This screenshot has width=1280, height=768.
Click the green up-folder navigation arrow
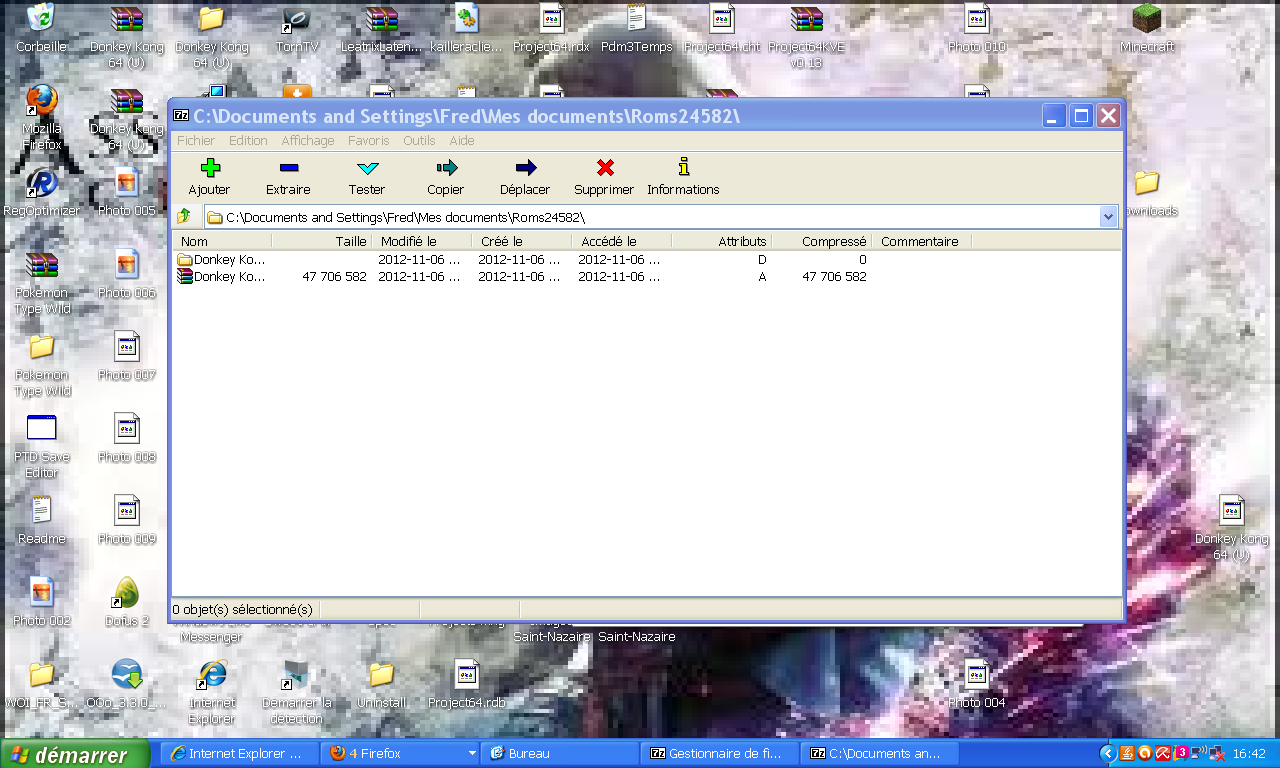185,215
